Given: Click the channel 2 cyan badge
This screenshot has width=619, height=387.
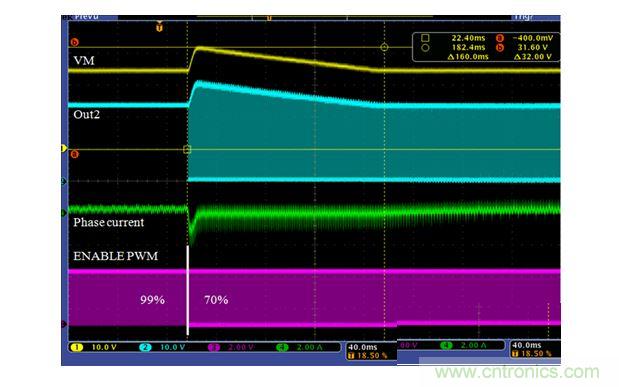Looking at the screenshot, I should (145, 347).
